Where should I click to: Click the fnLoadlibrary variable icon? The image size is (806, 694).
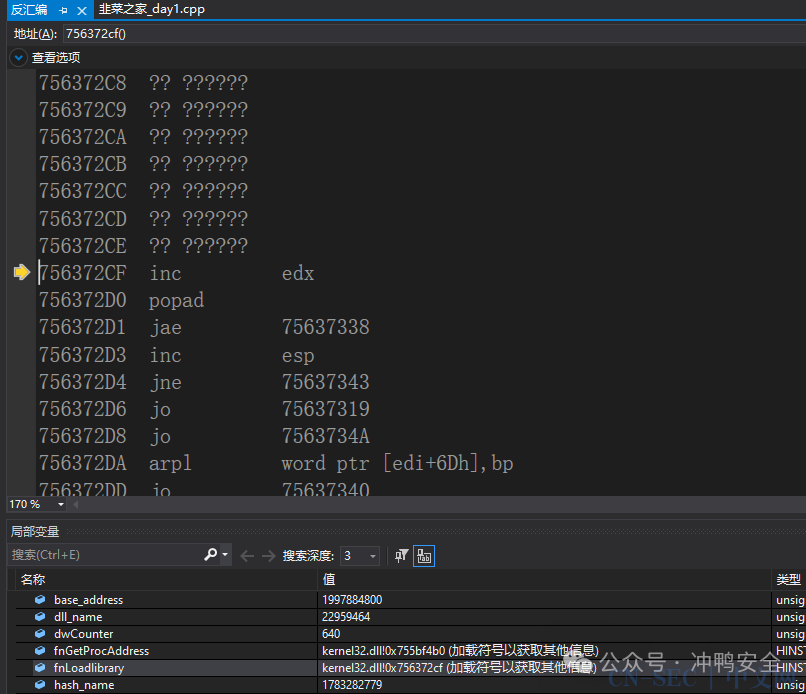coord(40,667)
